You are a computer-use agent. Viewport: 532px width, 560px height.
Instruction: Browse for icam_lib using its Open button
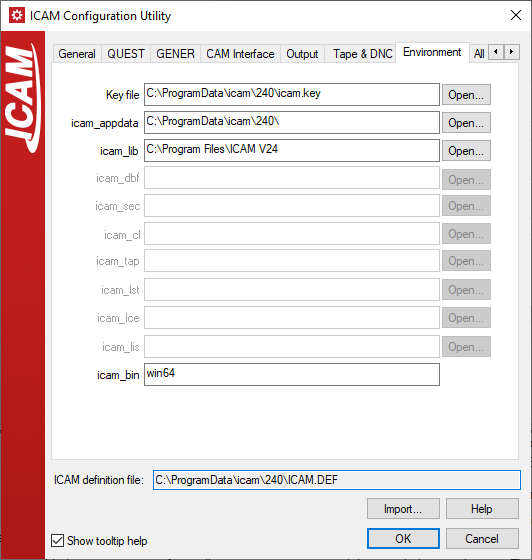(x=466, y=151)
